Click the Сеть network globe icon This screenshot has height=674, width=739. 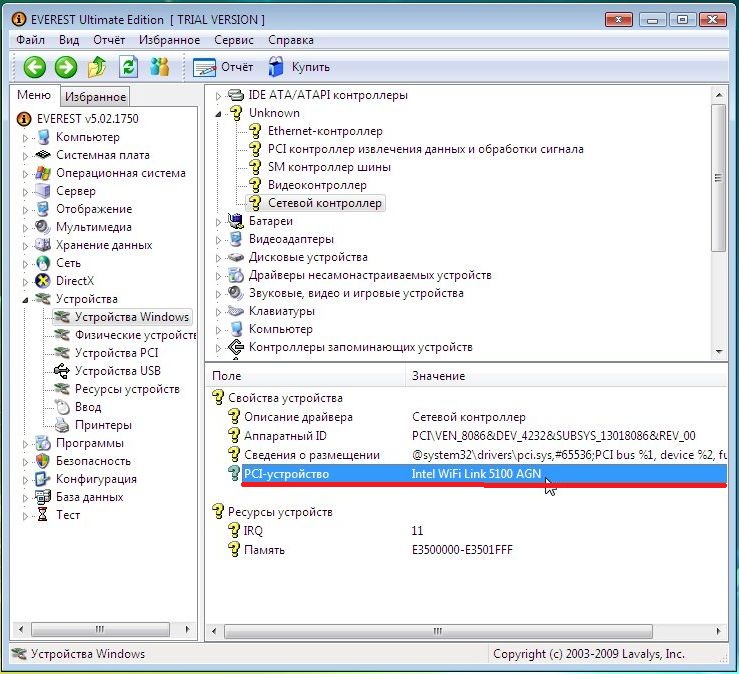coord(43,263)
